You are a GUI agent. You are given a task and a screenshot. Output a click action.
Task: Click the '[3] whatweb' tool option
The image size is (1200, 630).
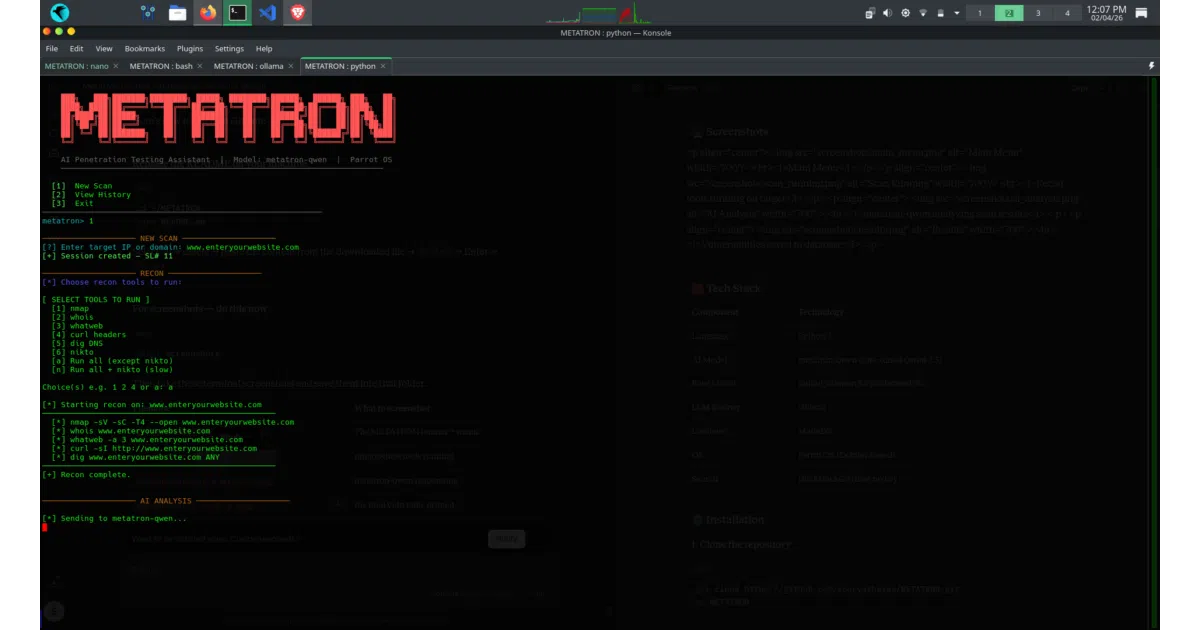click(x=77, y=326)
